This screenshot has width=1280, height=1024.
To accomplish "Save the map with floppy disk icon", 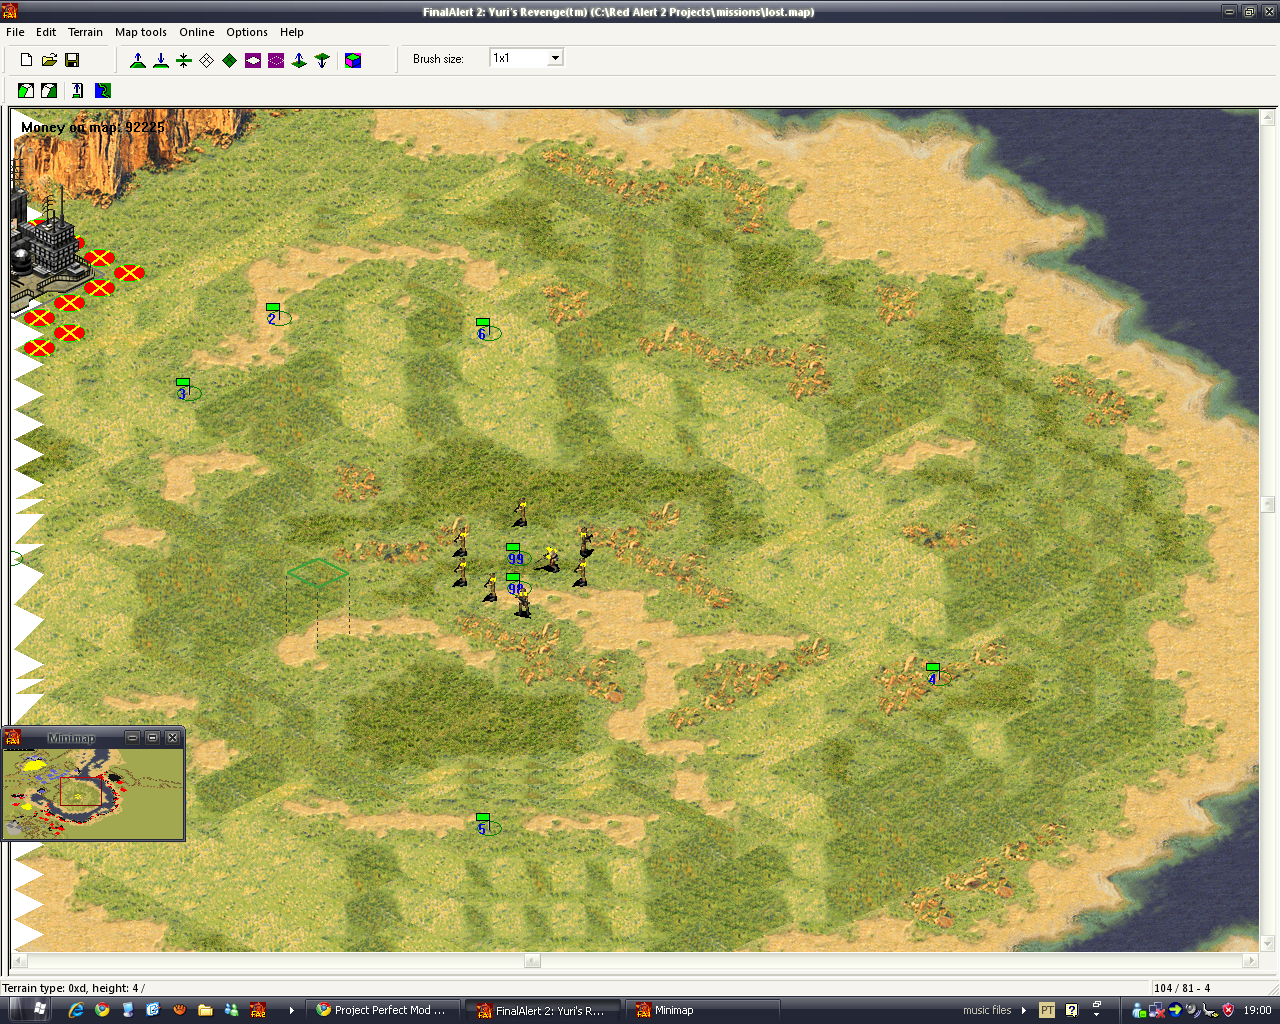I will (72, 60).
